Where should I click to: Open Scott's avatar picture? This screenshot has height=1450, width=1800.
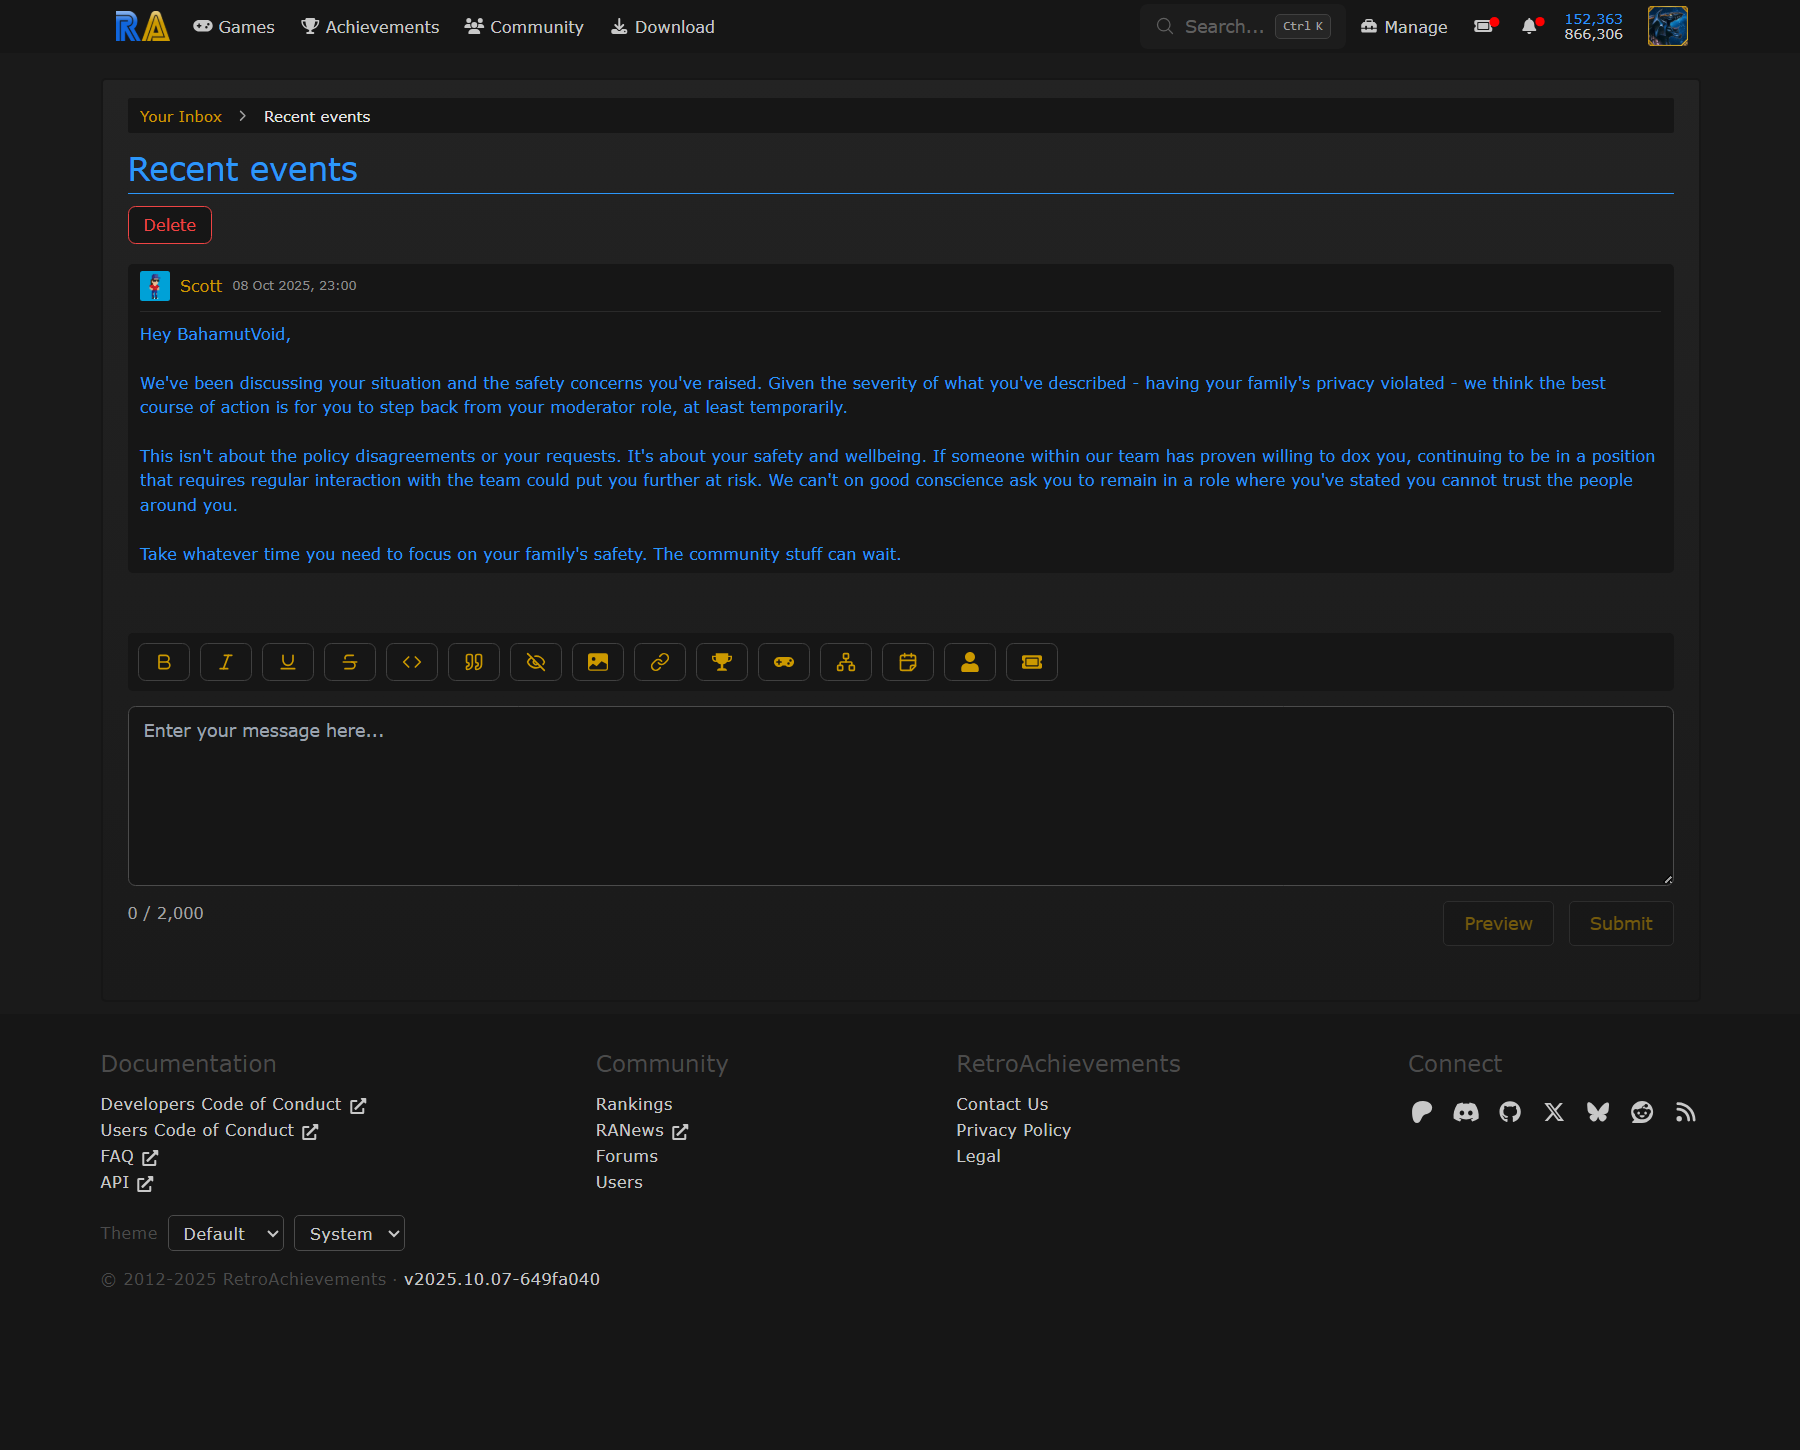[x=155, y=286]
